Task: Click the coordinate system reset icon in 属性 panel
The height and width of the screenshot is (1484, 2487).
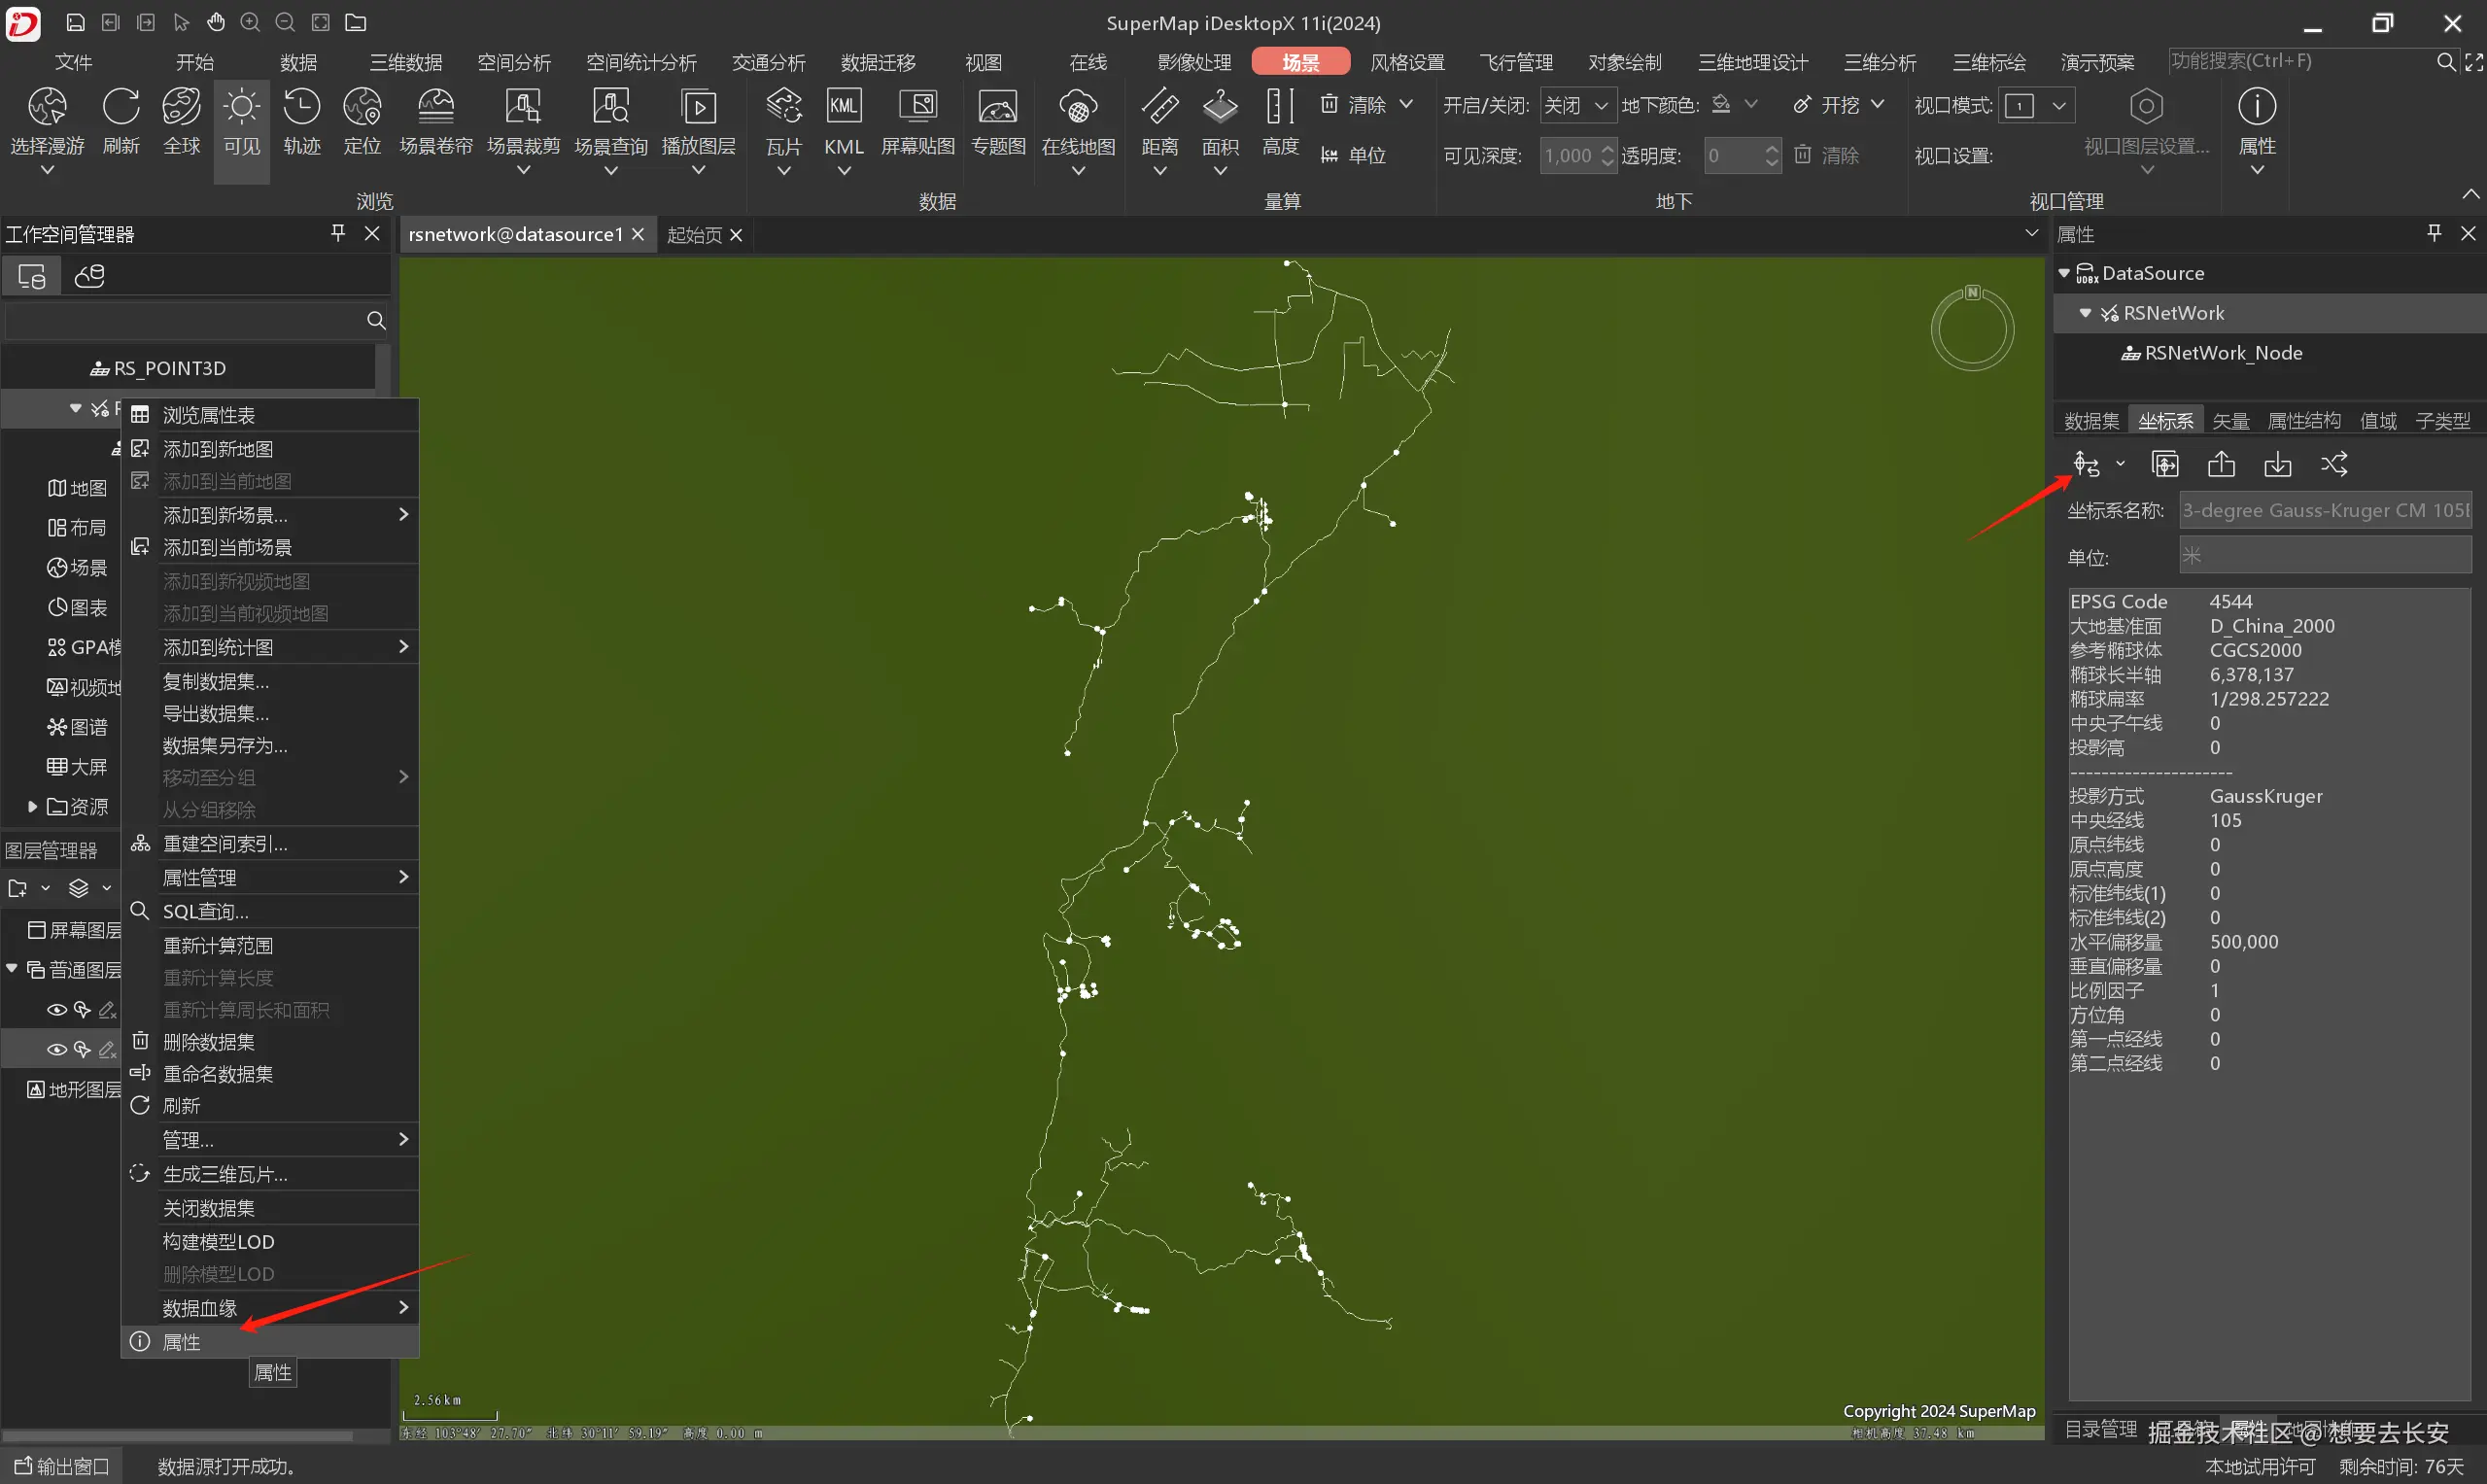Action: [2087, 465]
